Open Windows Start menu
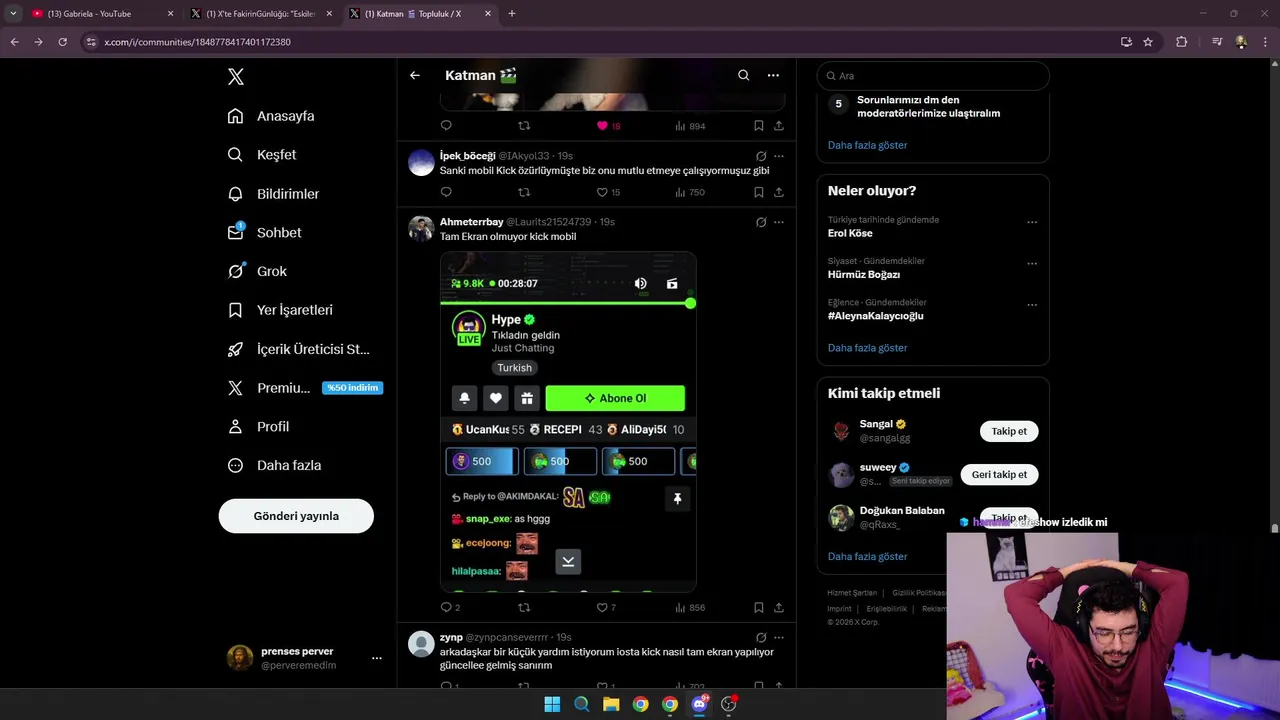 (x=552, y=704)
